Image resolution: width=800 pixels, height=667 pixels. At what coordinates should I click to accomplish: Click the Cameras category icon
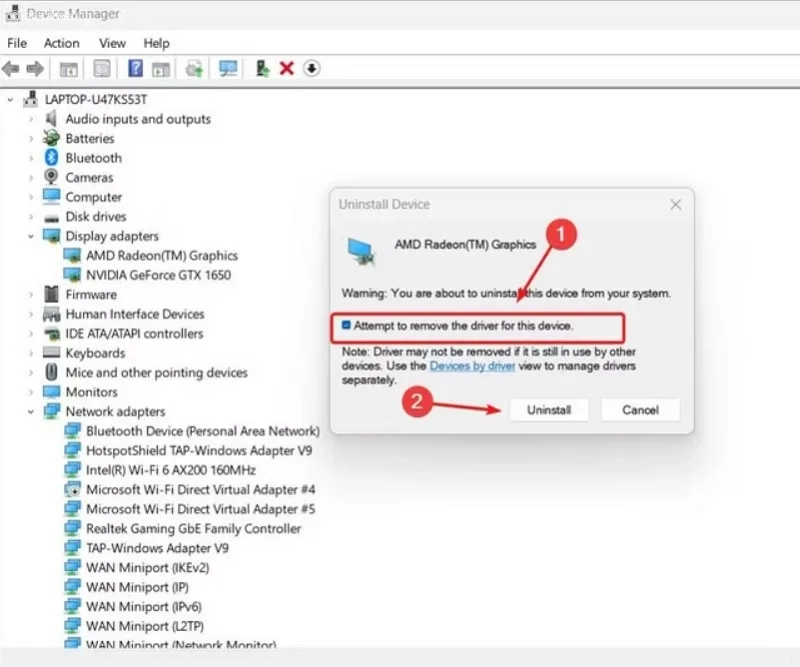pos(51,177)
